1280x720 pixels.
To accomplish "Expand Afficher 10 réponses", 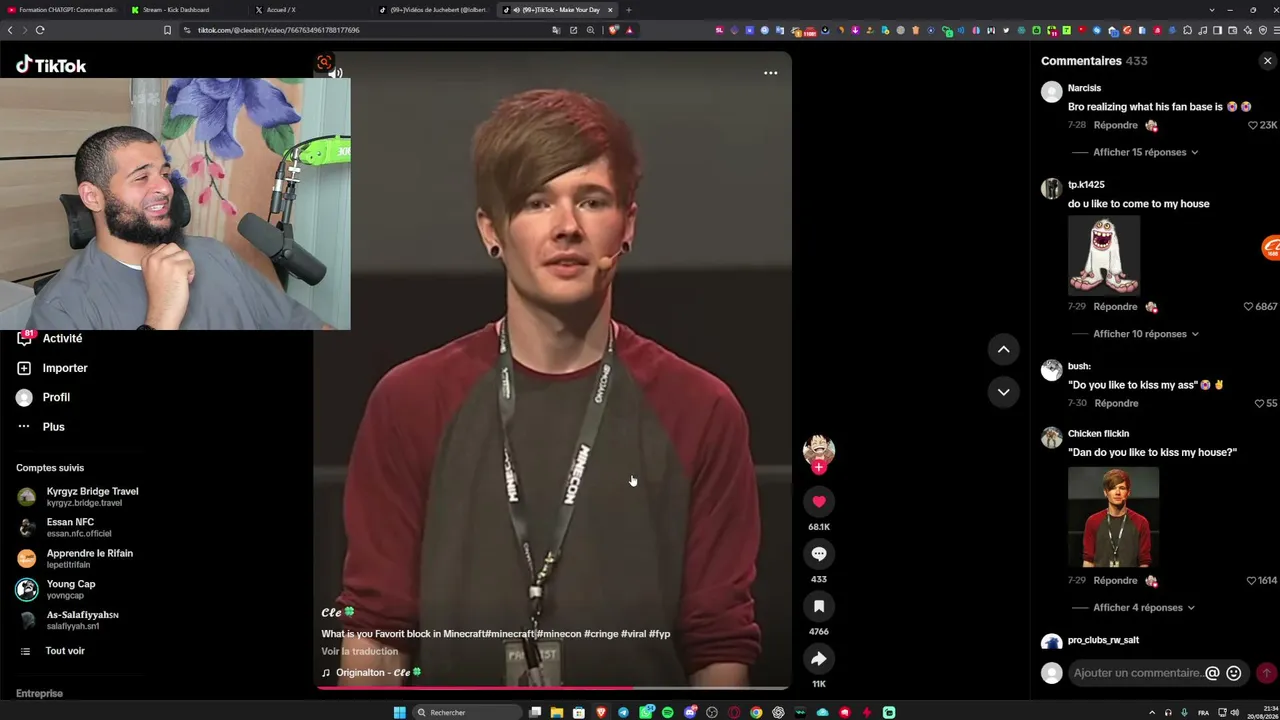I will [1146, 334].
